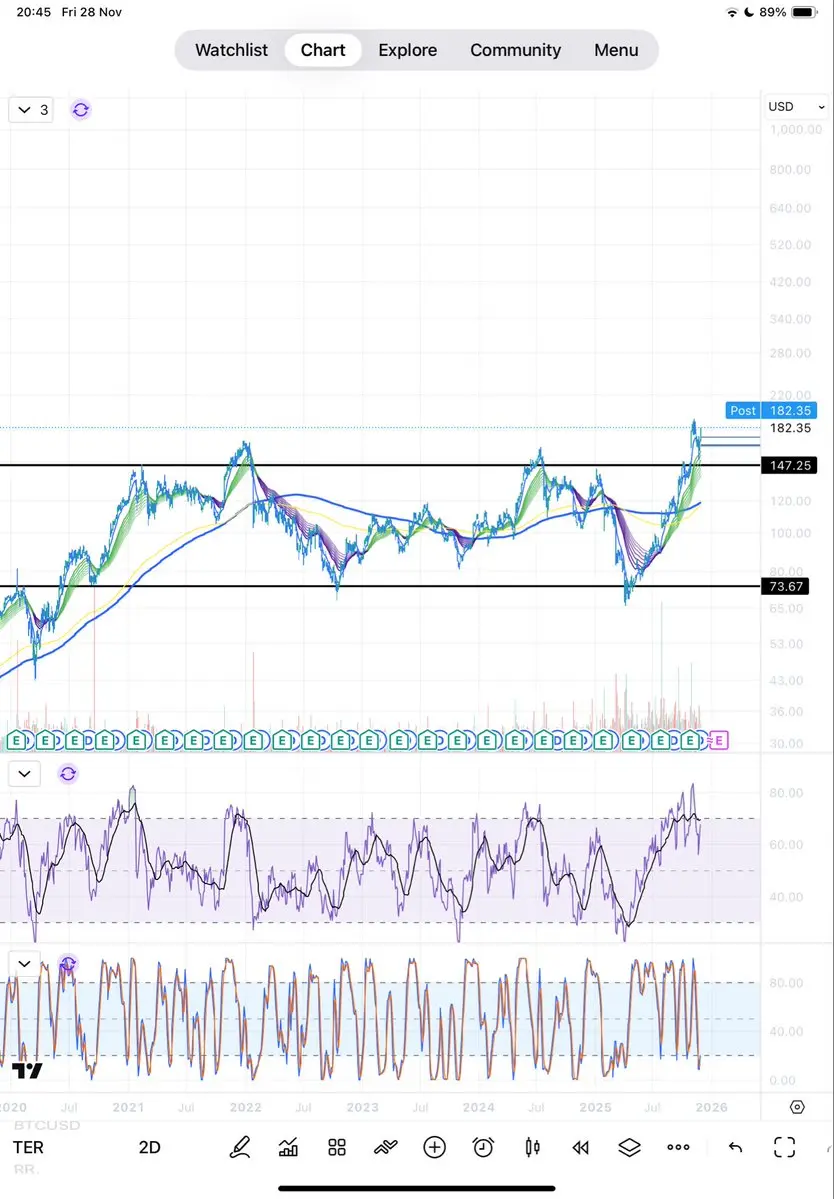834x1199 pixels.
Task: Open the Menu tab
Action: (x=616, y=50)
